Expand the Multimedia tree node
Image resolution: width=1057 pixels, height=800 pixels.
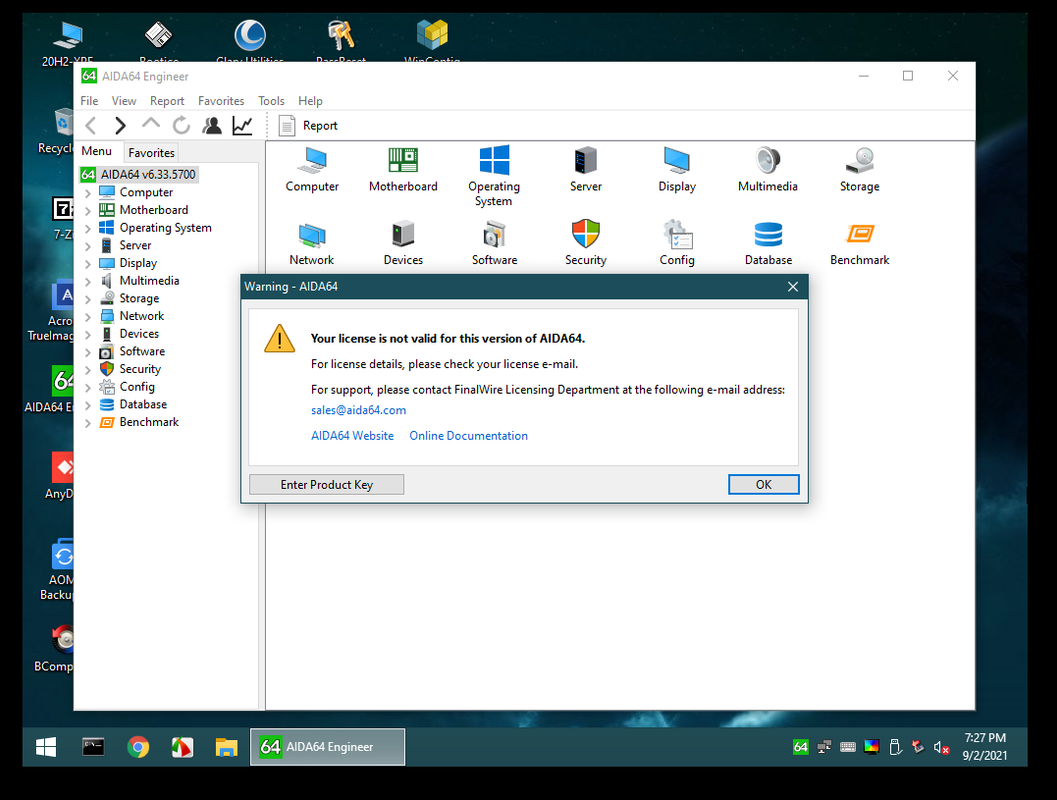(88, 281)
